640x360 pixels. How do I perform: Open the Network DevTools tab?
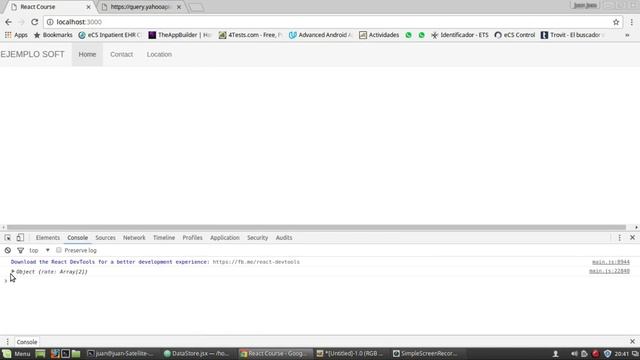134,238
